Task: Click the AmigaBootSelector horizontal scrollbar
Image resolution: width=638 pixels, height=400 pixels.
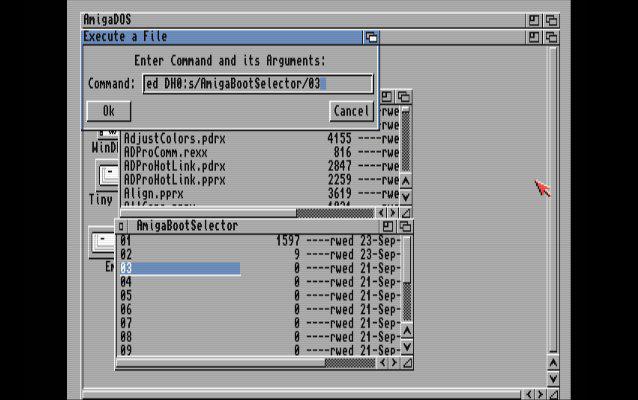Action: coord(246,363)
